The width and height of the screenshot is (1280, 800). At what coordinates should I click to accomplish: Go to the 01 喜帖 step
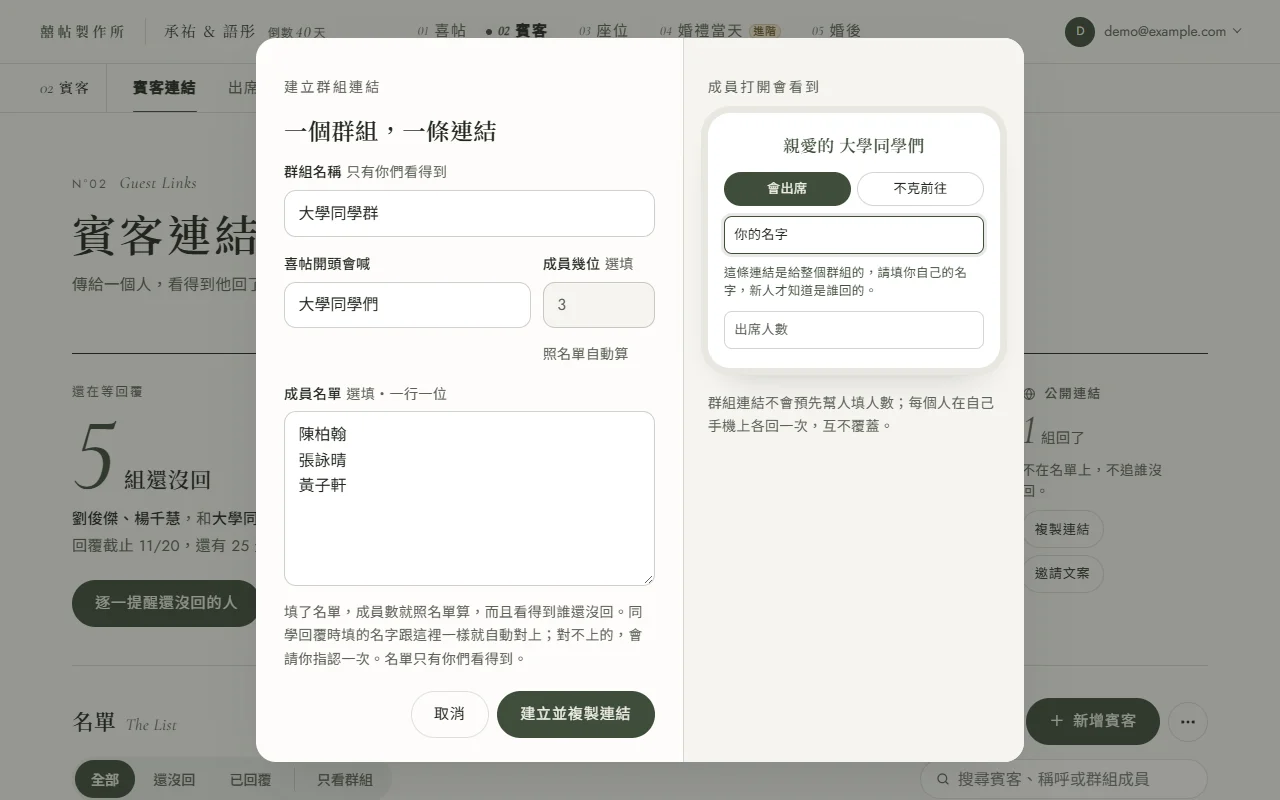(441, 31)
